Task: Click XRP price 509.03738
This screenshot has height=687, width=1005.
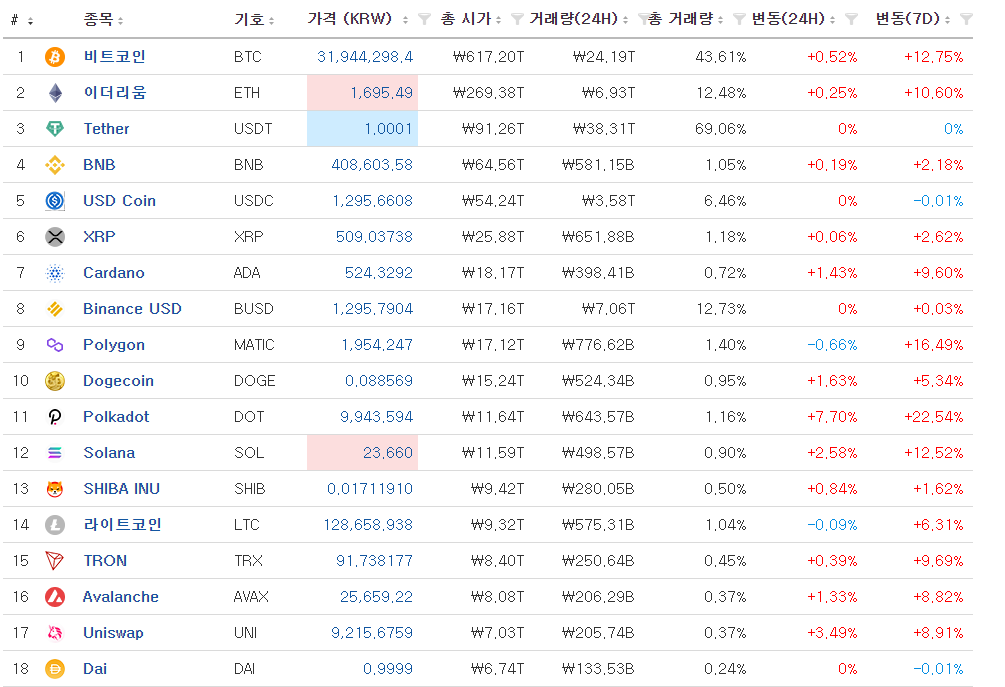Action: [x=374, y=236]
